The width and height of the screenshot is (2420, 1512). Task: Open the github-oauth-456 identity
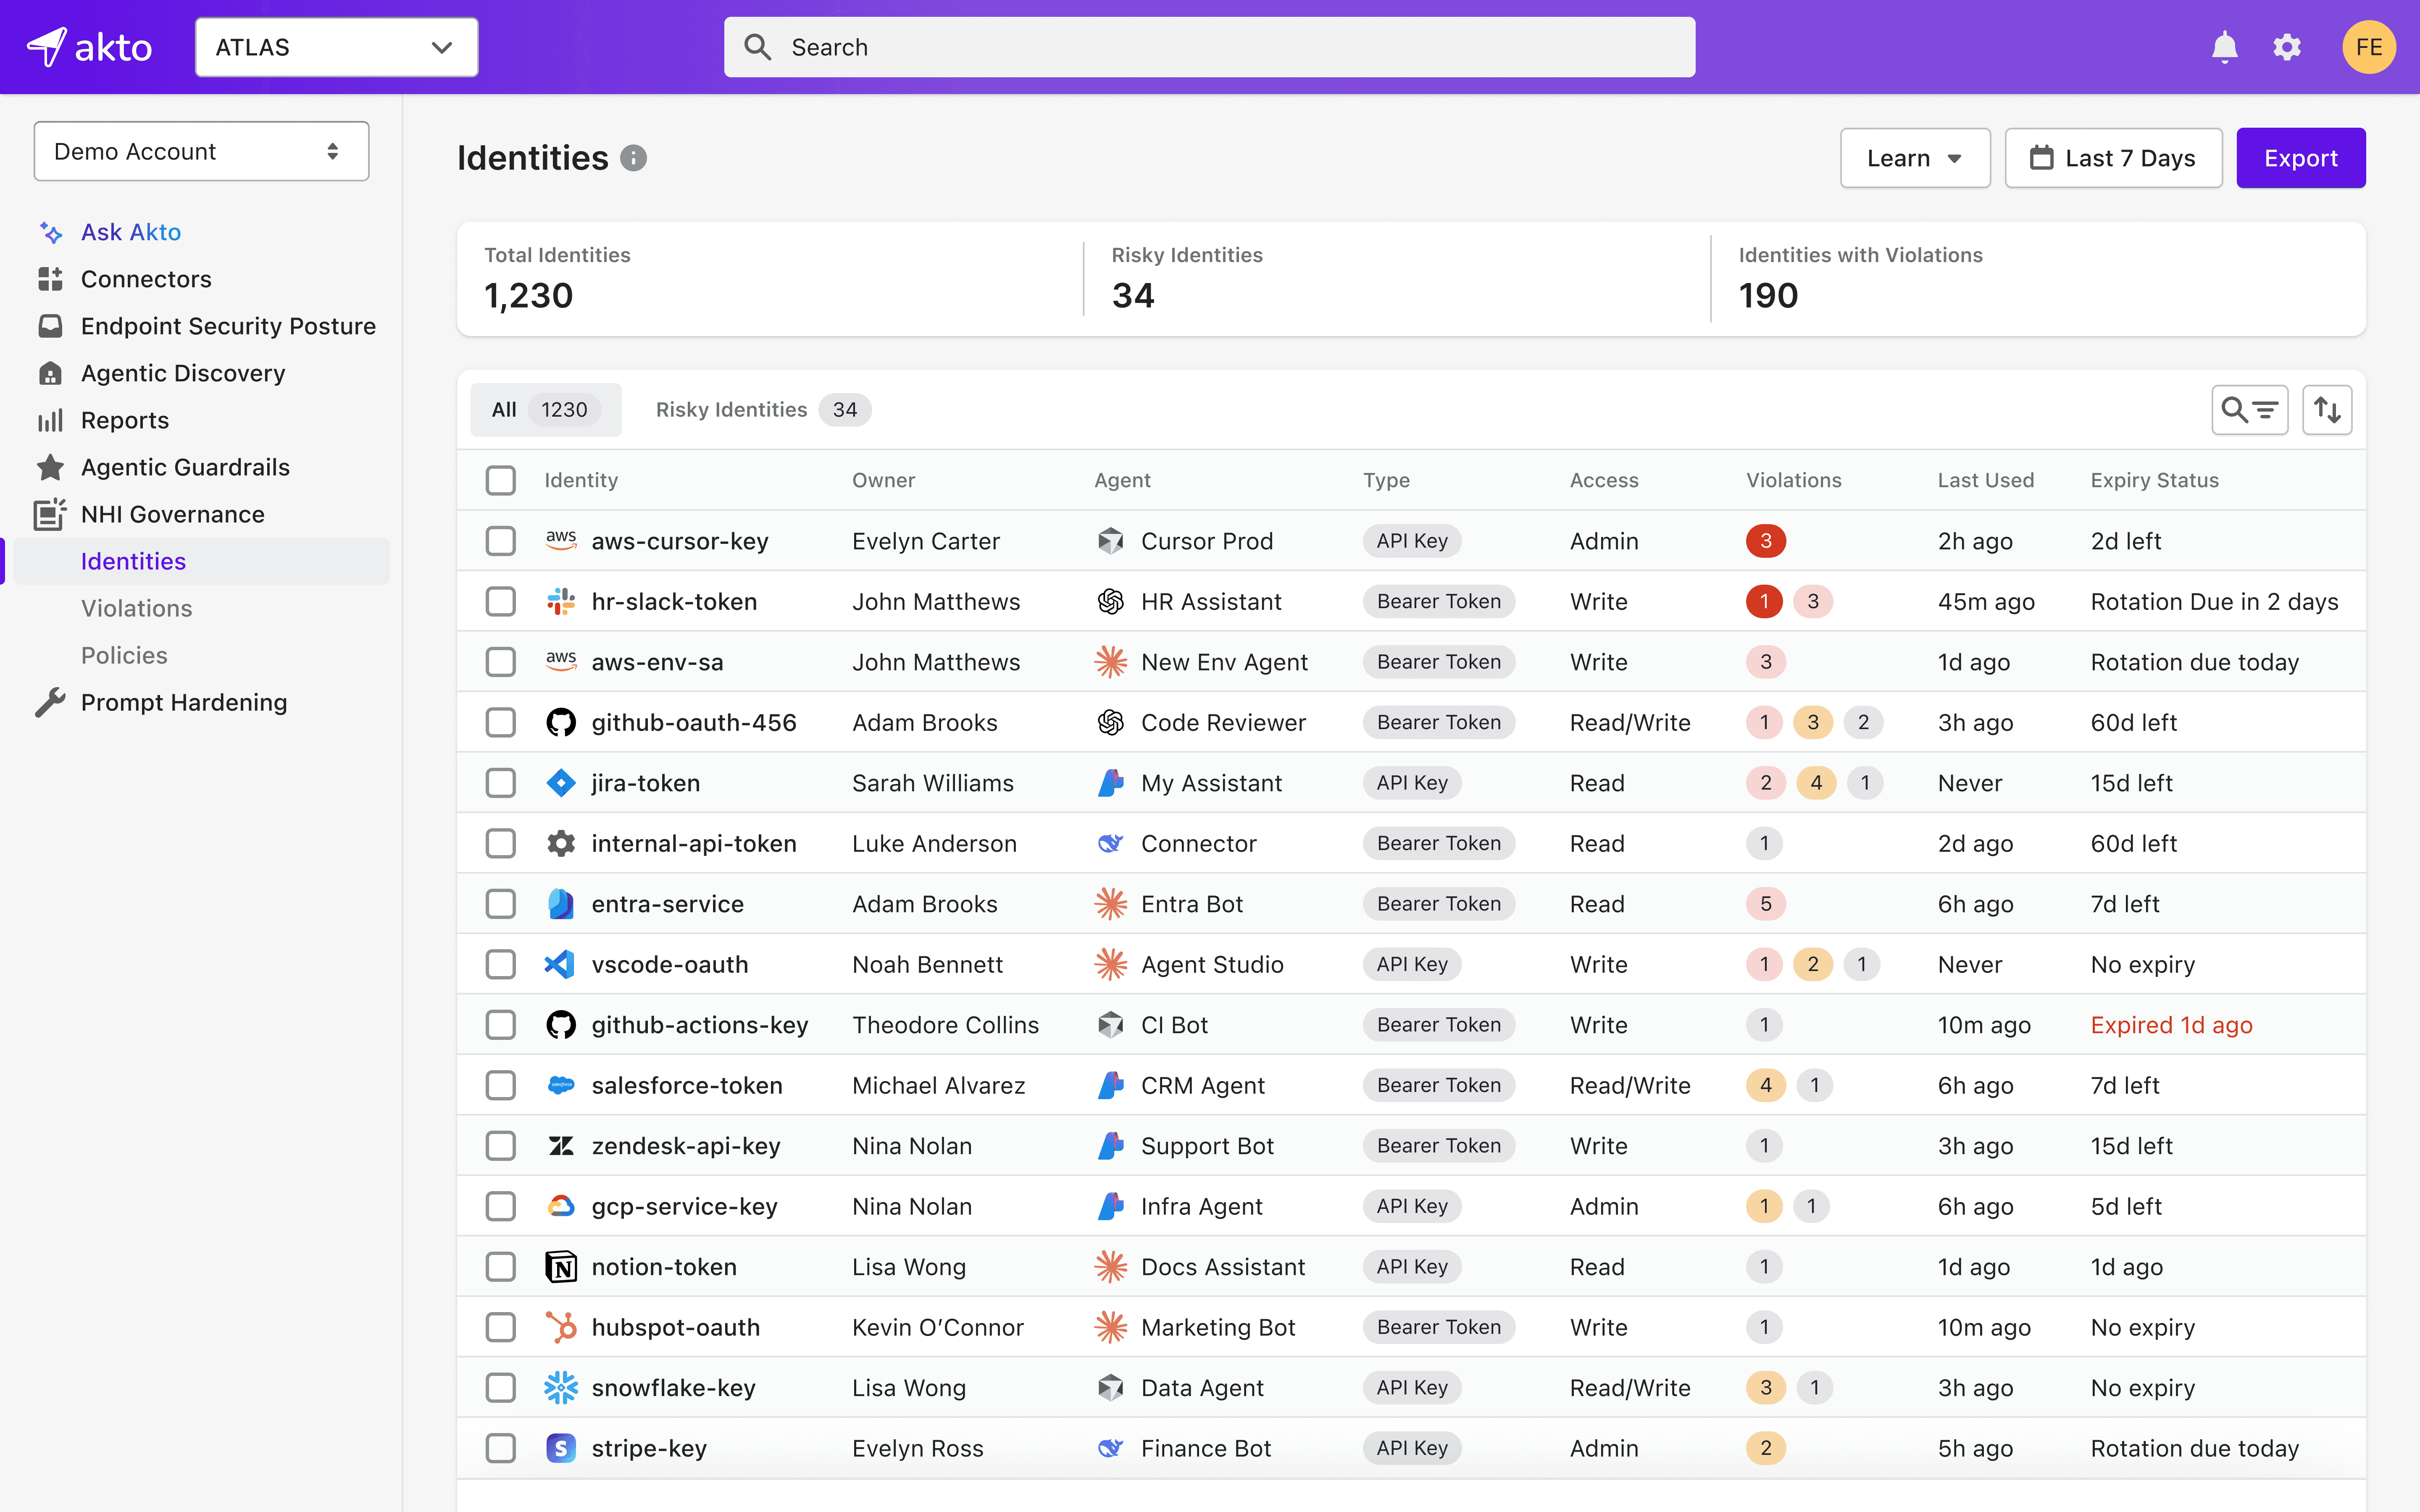click(694, 722)
